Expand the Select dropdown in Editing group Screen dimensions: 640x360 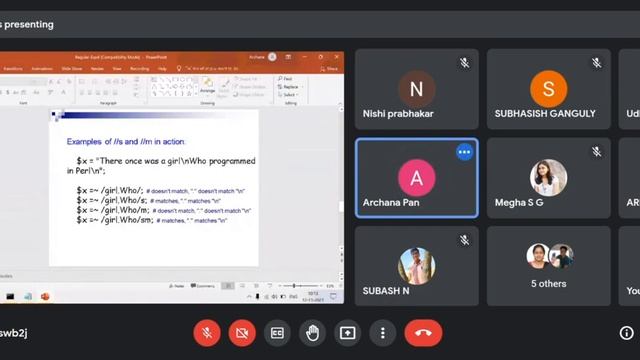pos(288,95)
